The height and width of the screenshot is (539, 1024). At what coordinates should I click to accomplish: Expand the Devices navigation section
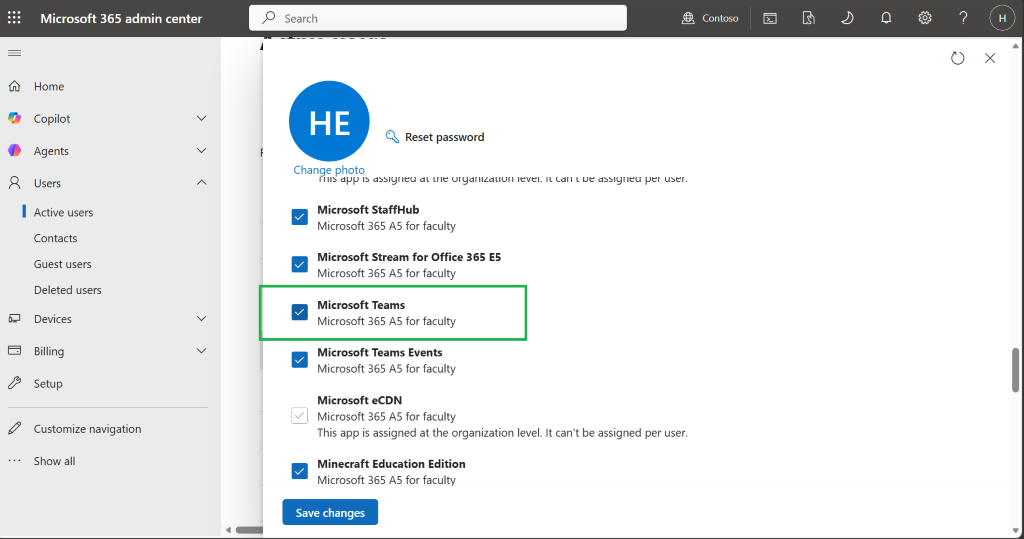[201, 319]
